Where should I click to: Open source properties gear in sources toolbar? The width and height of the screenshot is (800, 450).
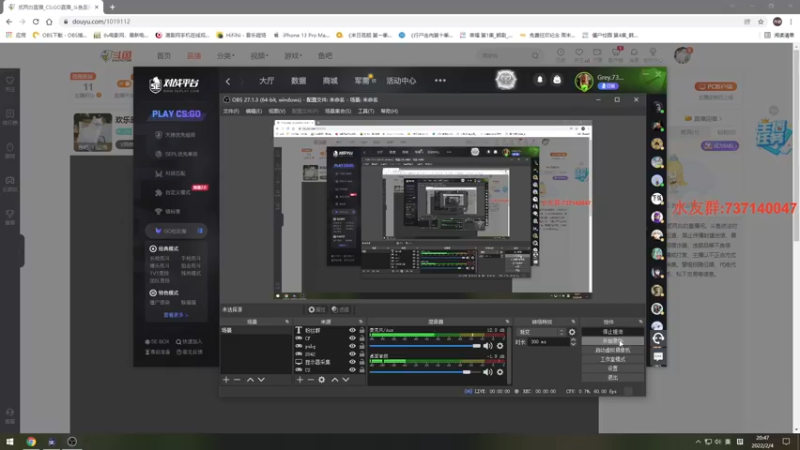321,380
